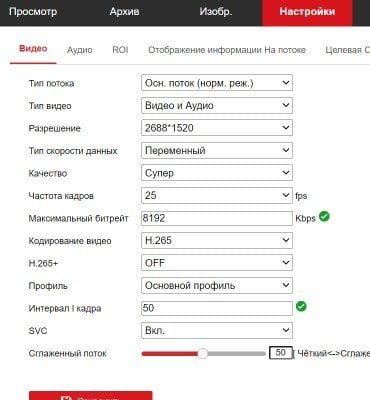The image size is (370, 400).
Task: Open the Аудио sub-tab
Action: [80, 50]
